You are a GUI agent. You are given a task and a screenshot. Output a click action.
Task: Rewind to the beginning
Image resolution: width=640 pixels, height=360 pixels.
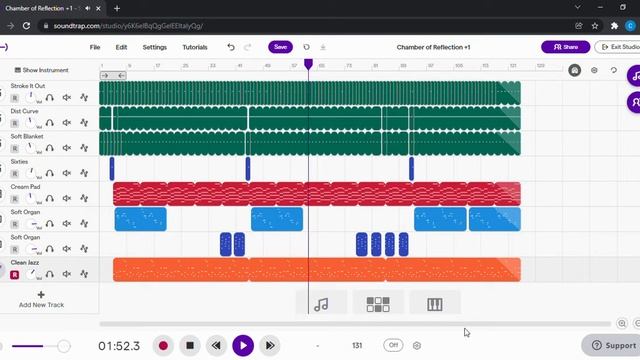coord(216,346)
